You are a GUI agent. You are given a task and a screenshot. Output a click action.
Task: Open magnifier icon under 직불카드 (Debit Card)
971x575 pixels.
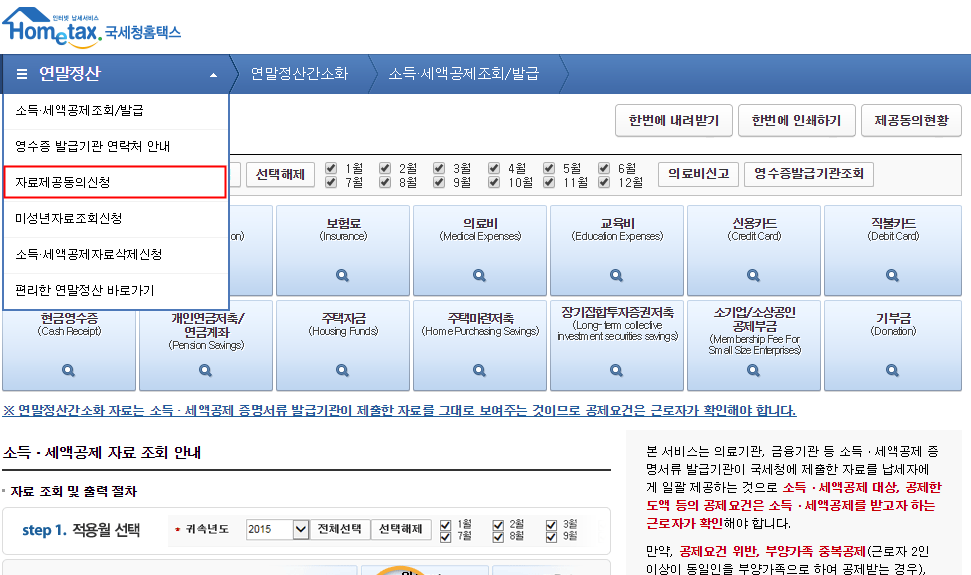click(x=892, y=275)
